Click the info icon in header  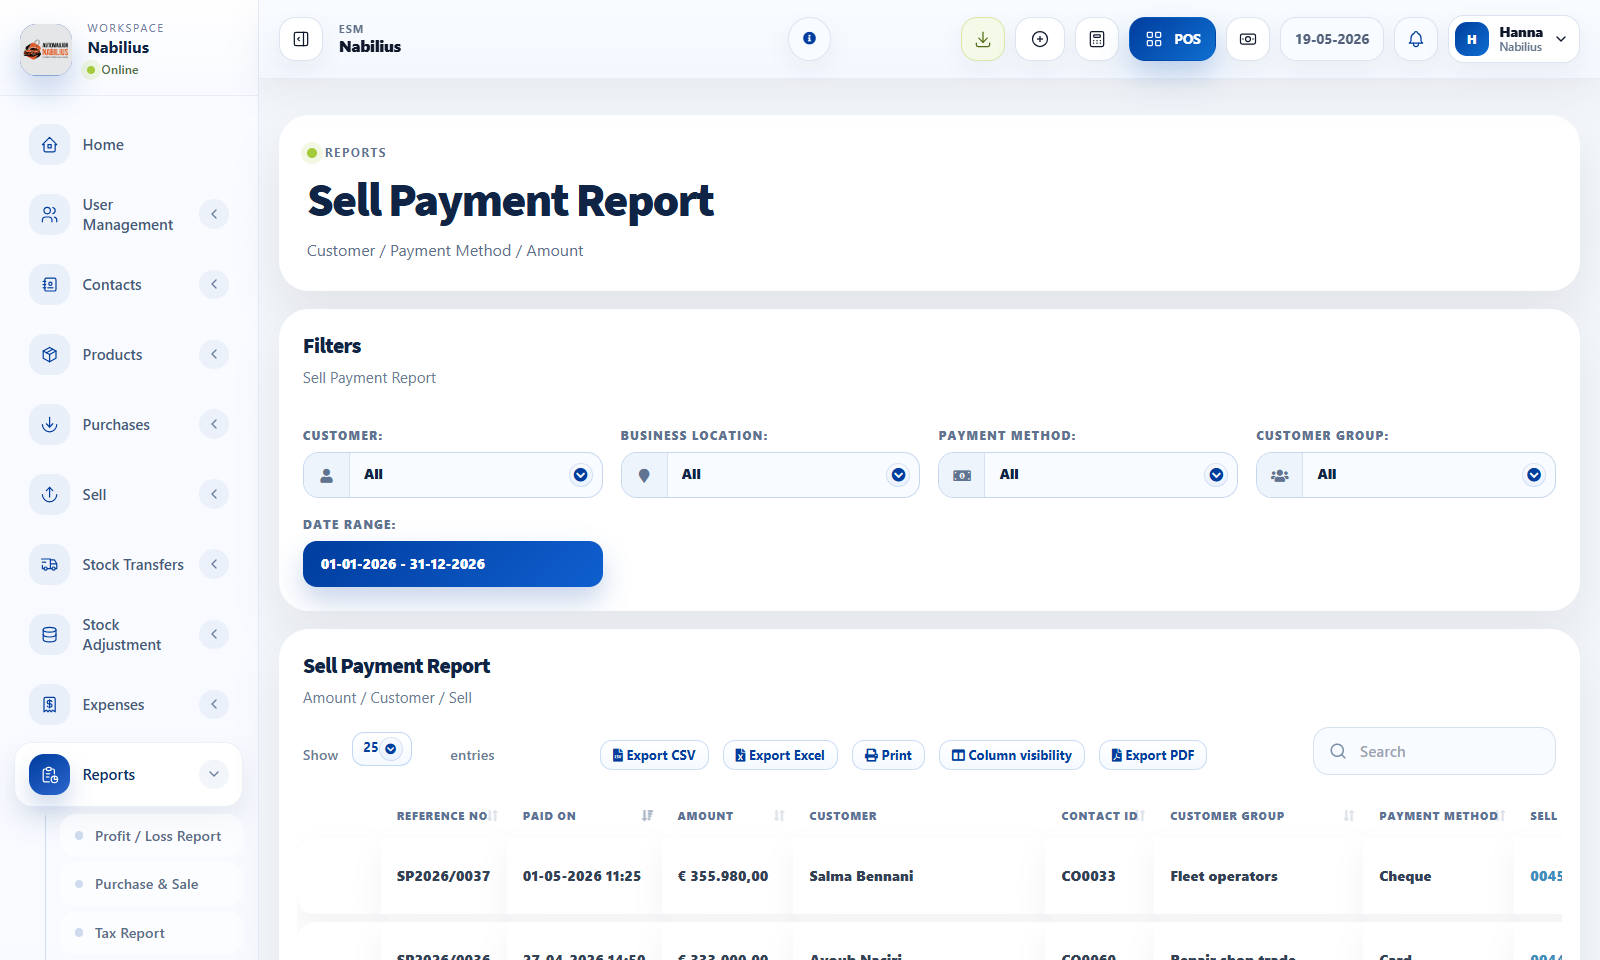[x=809, y=39]
